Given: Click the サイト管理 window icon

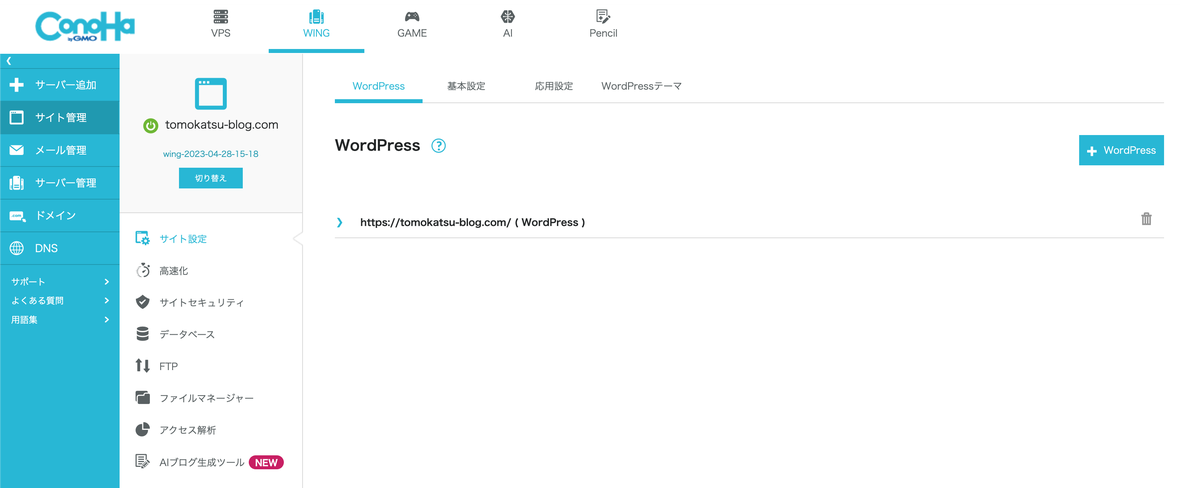Looking at the screenshot, I should click(x=17, y=117).
